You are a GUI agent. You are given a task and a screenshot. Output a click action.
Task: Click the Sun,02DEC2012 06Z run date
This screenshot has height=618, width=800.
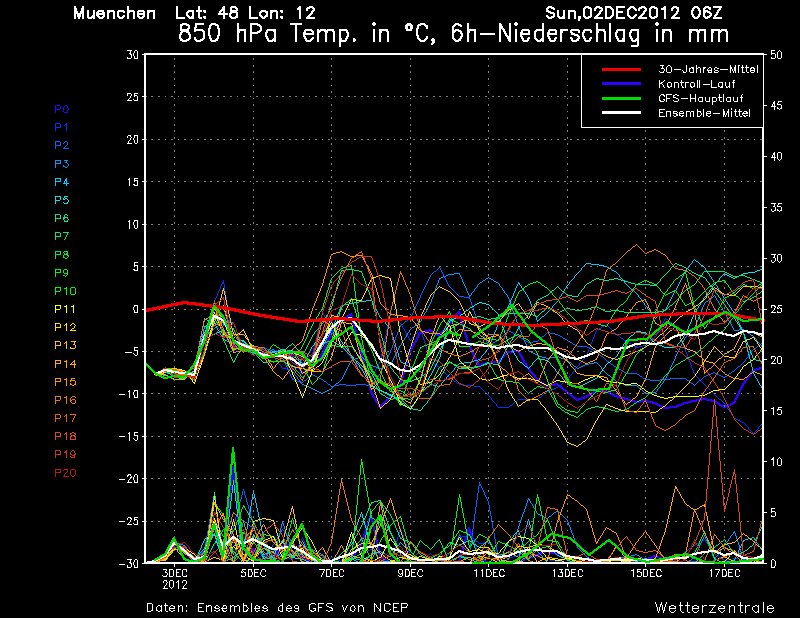(633, 13)
